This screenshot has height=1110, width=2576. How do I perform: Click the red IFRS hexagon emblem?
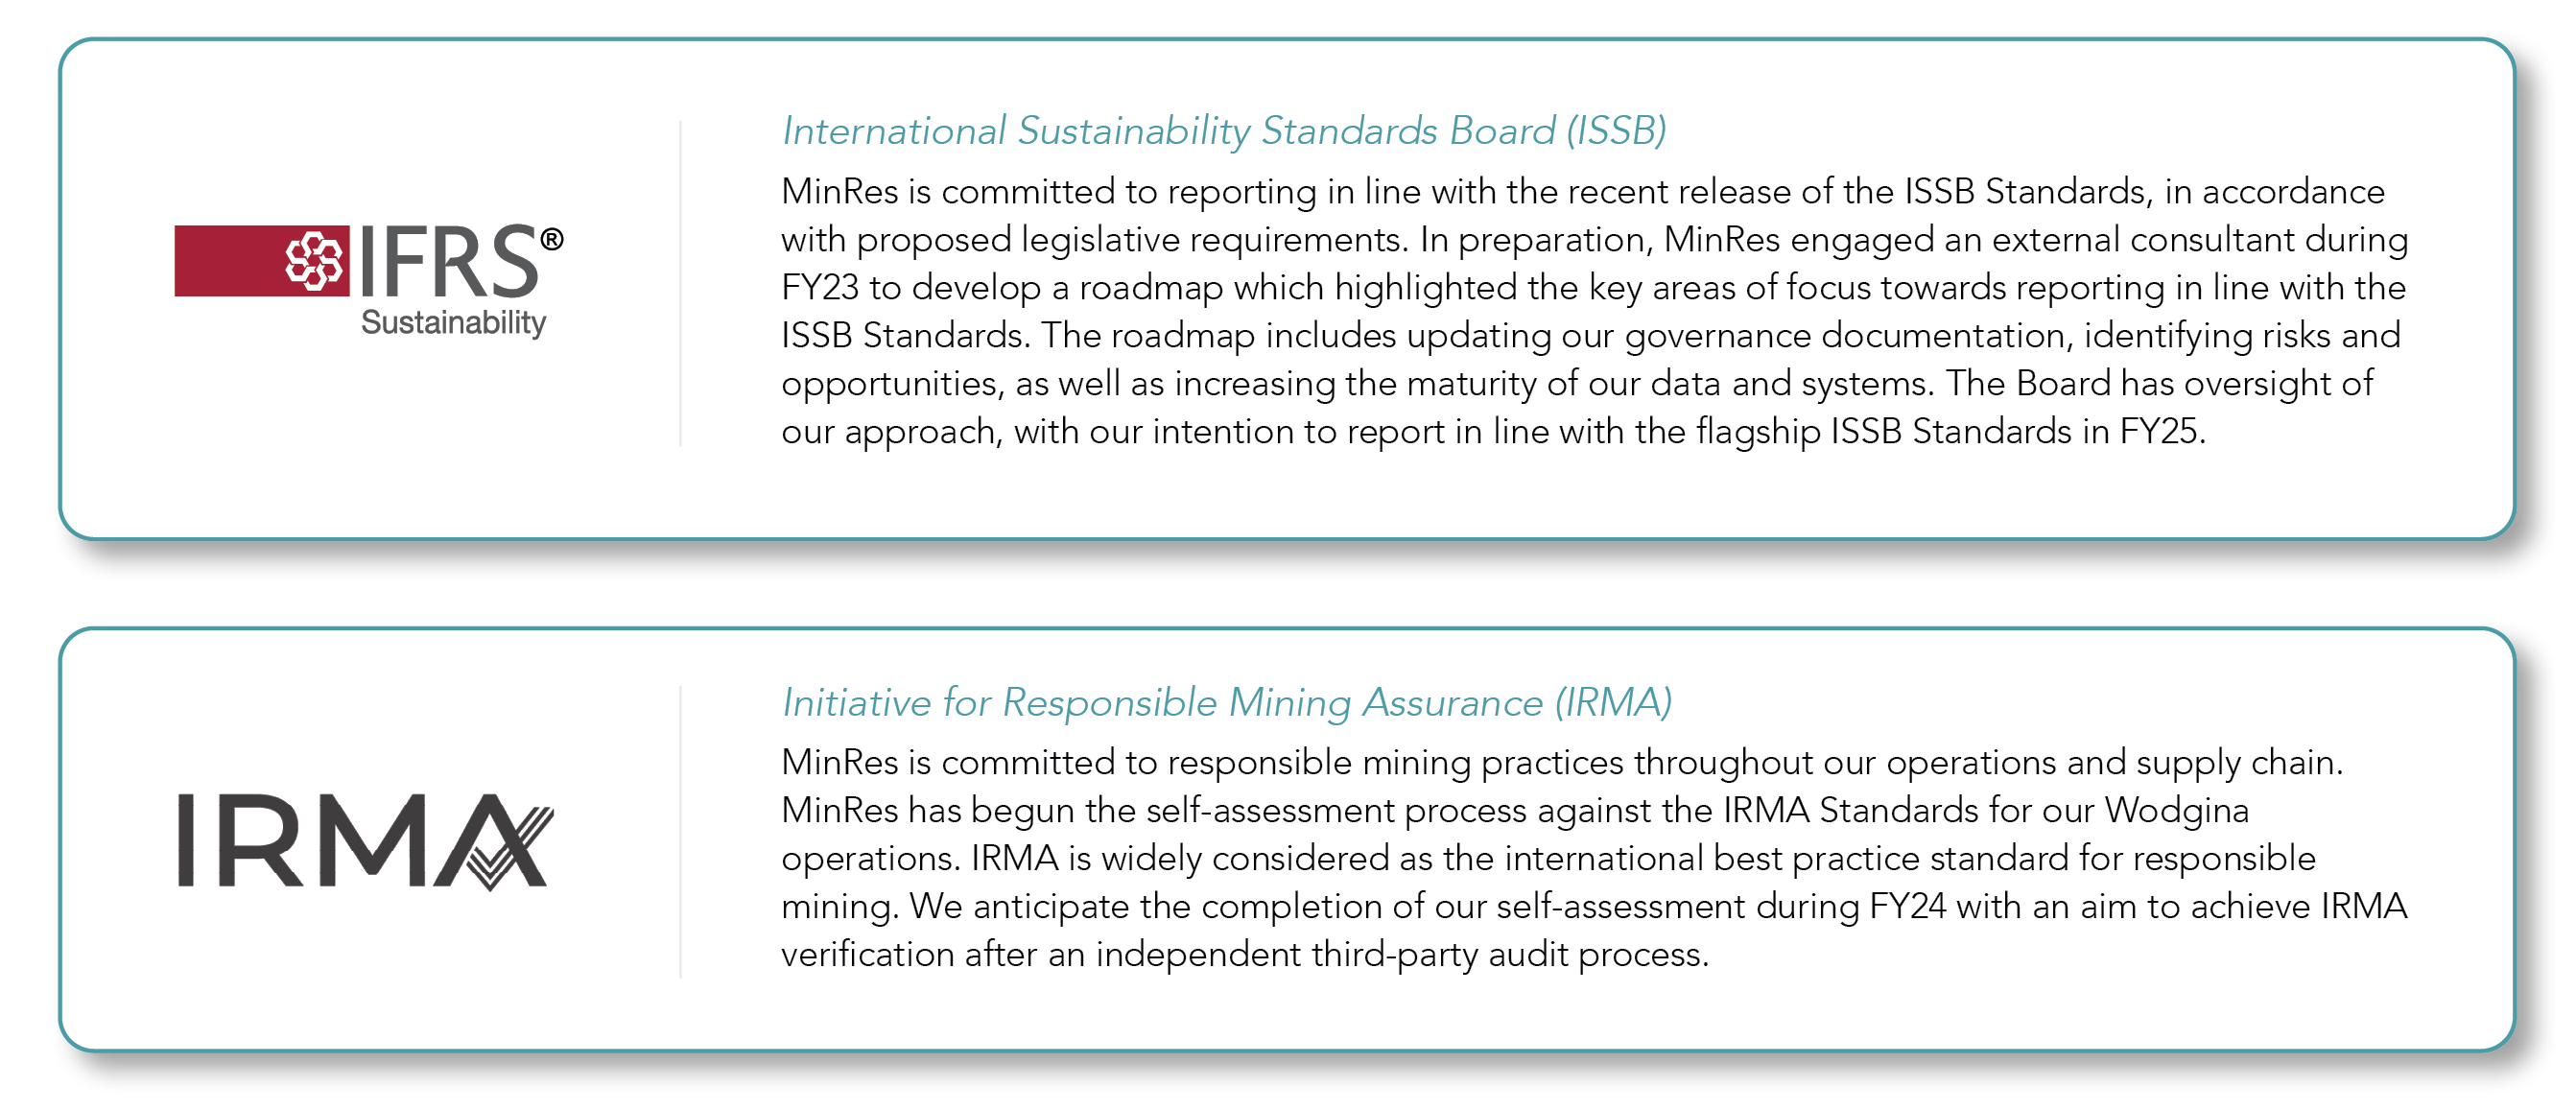point(315,261)
